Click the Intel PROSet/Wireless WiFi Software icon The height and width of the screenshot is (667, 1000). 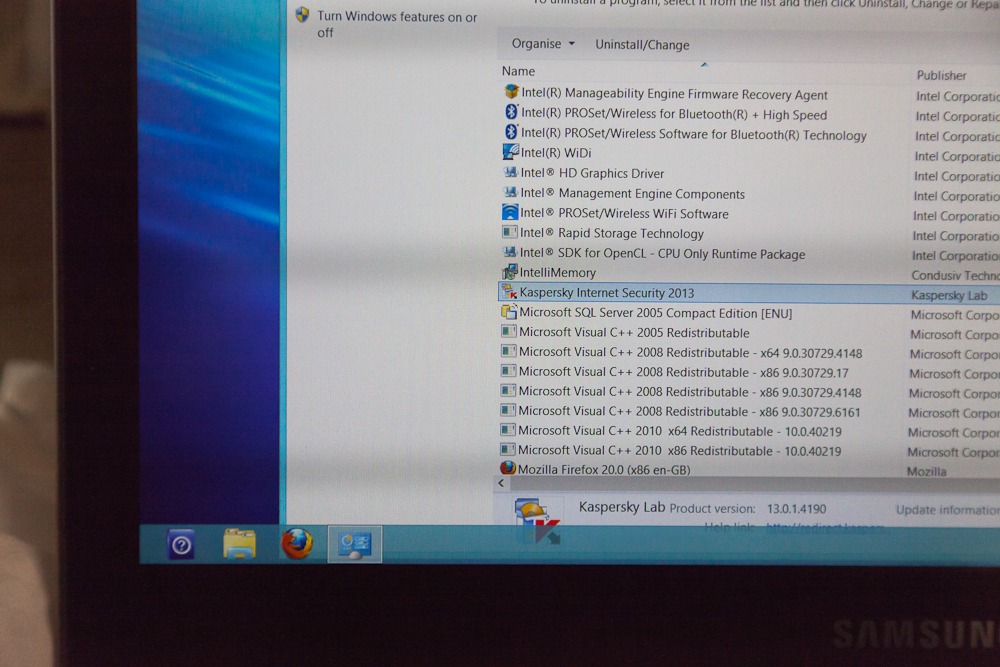(510, 212)
